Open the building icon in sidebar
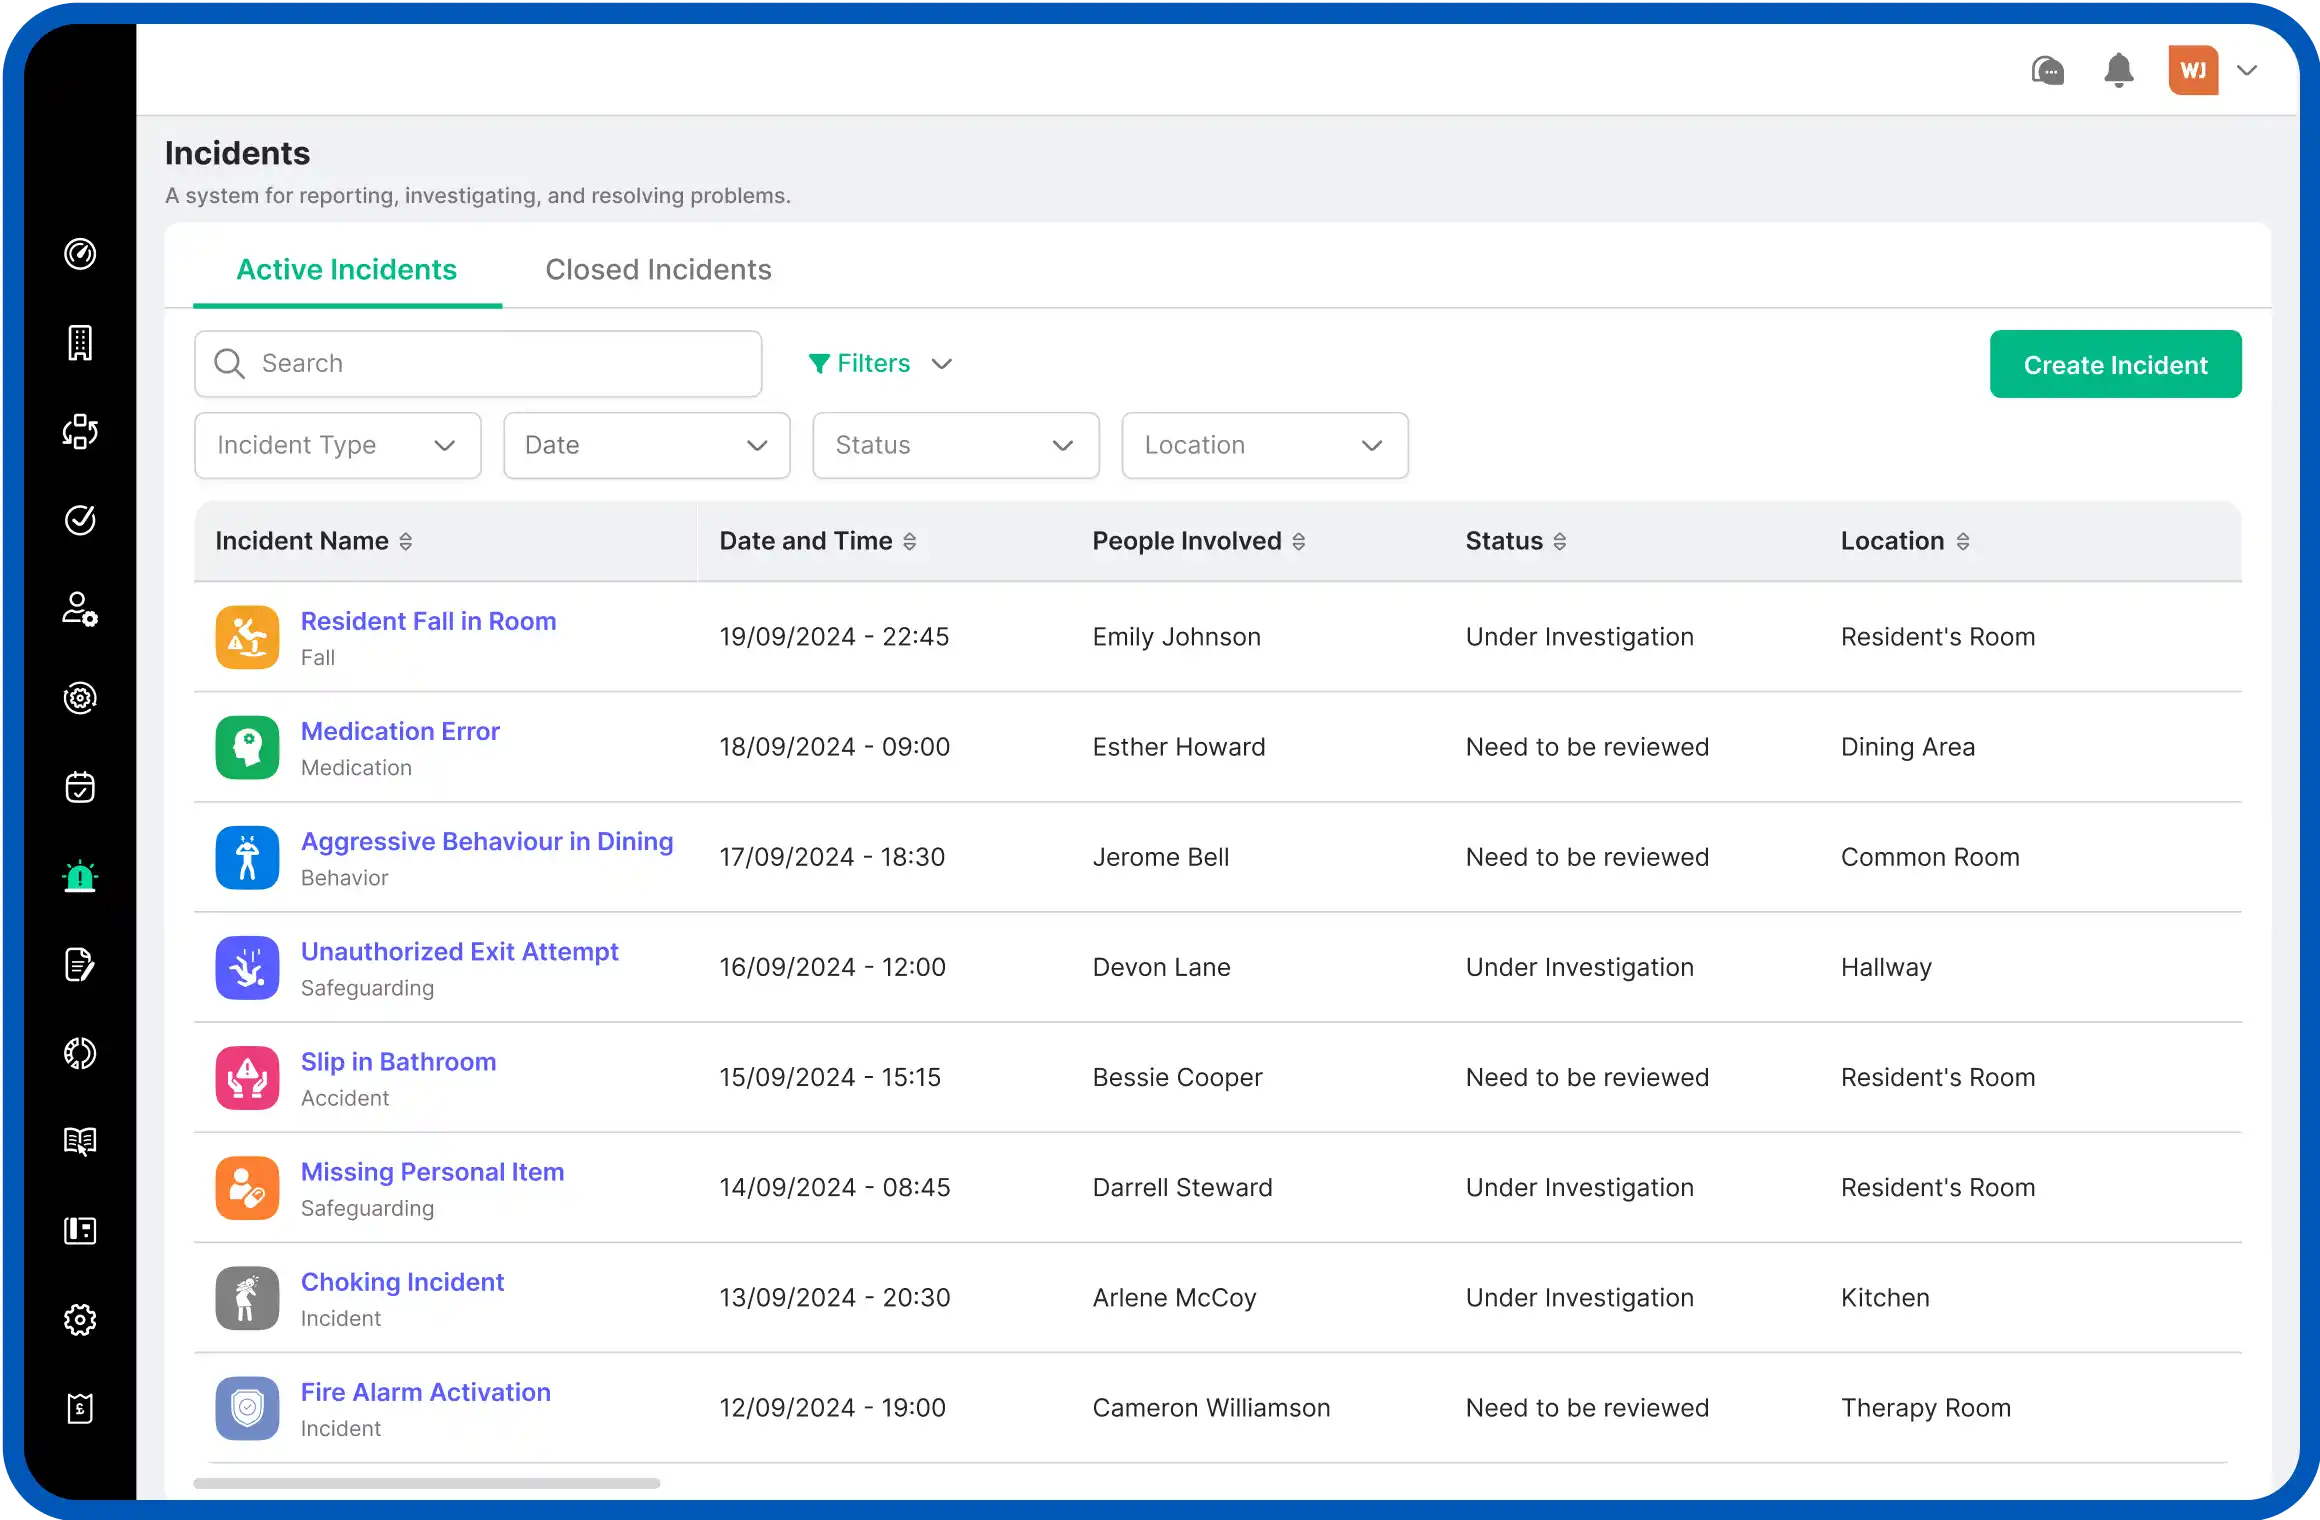 [x=80, y=343]
